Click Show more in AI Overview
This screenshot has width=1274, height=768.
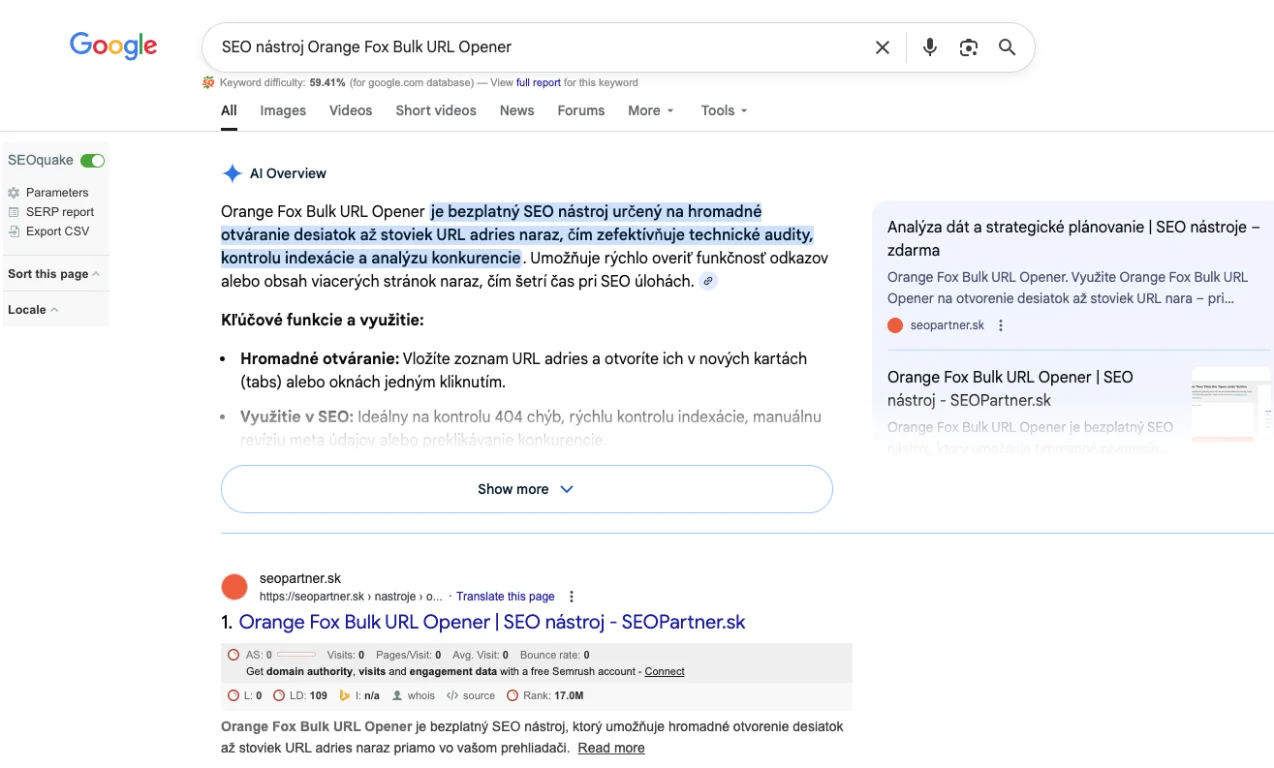526,489
